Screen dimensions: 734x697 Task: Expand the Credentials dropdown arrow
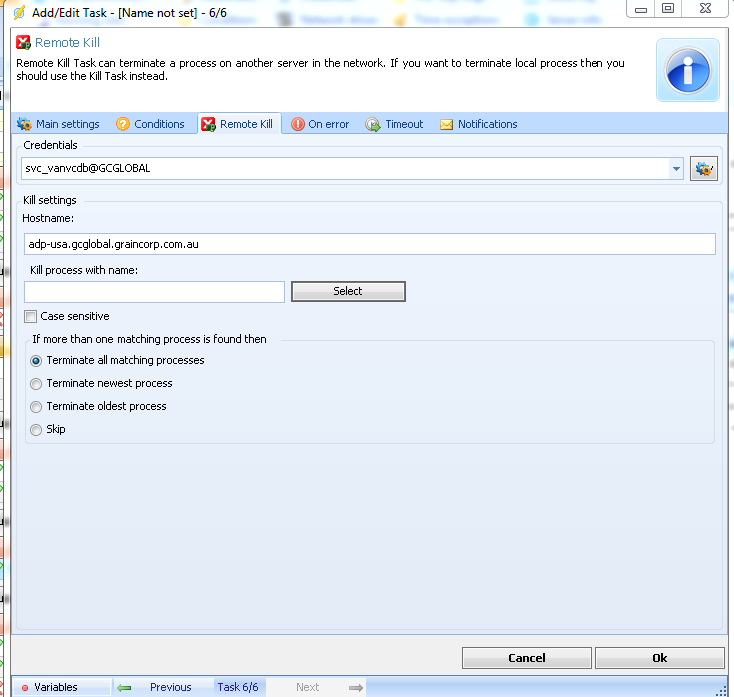tap(677, 169)
